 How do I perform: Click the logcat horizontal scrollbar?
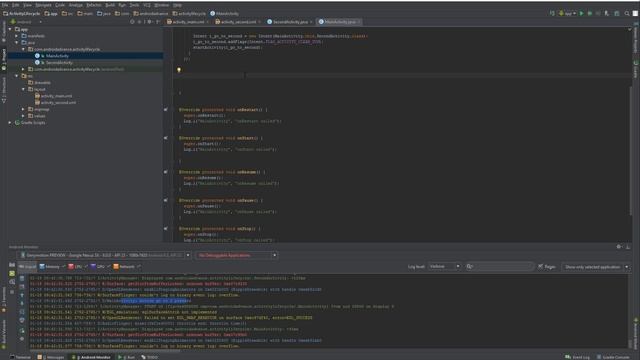pyautogui.click(x=104, y=351)
